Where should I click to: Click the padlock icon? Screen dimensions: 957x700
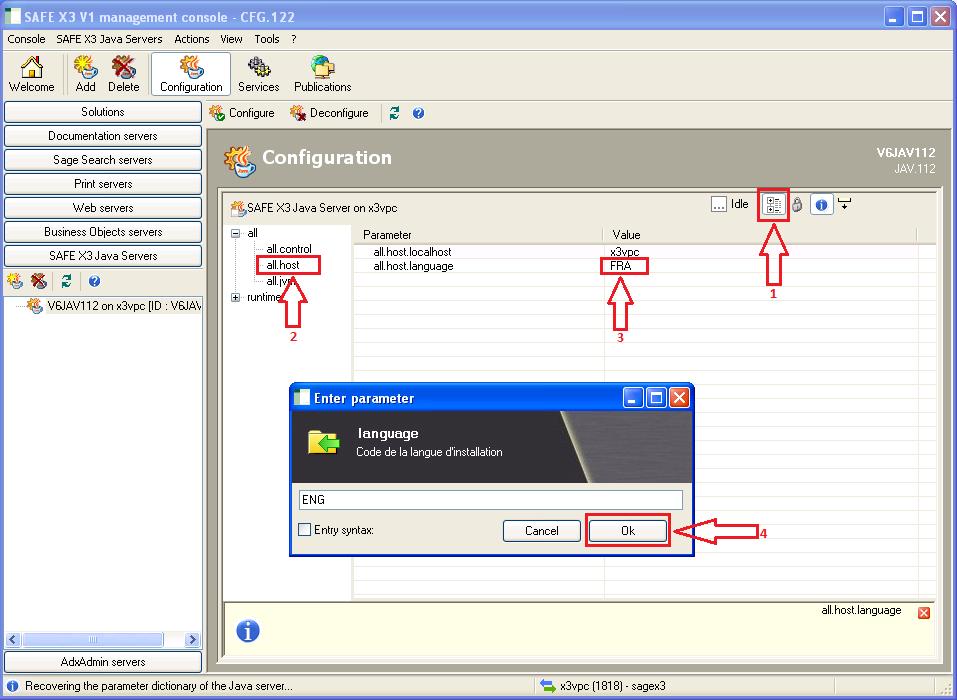tap(797, 204)
